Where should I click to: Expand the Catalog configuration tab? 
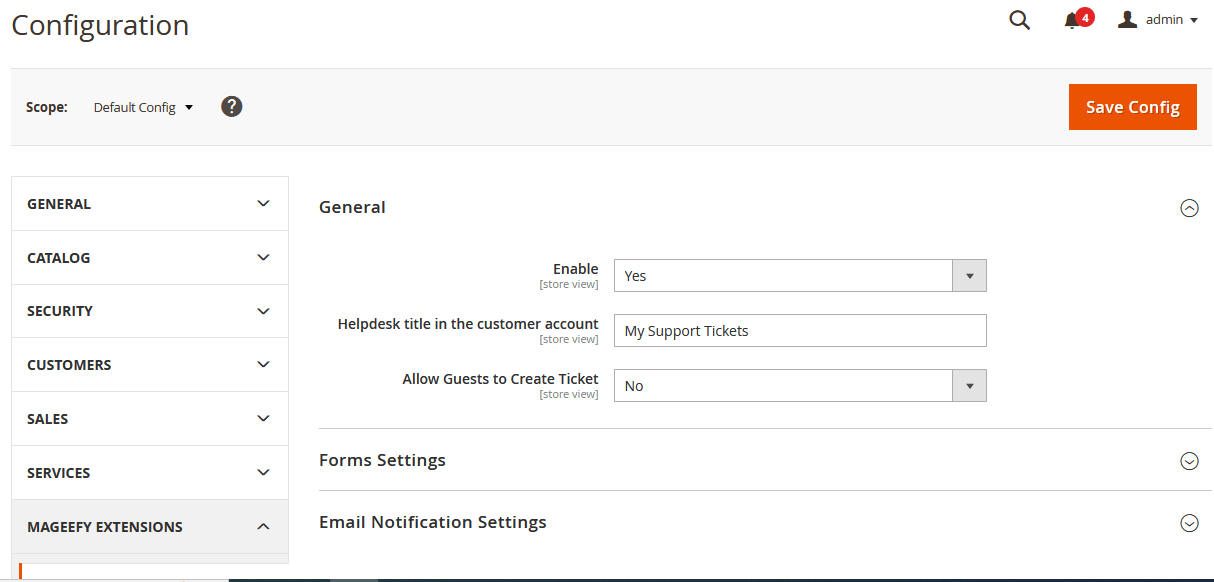click(x=150, y=258)
